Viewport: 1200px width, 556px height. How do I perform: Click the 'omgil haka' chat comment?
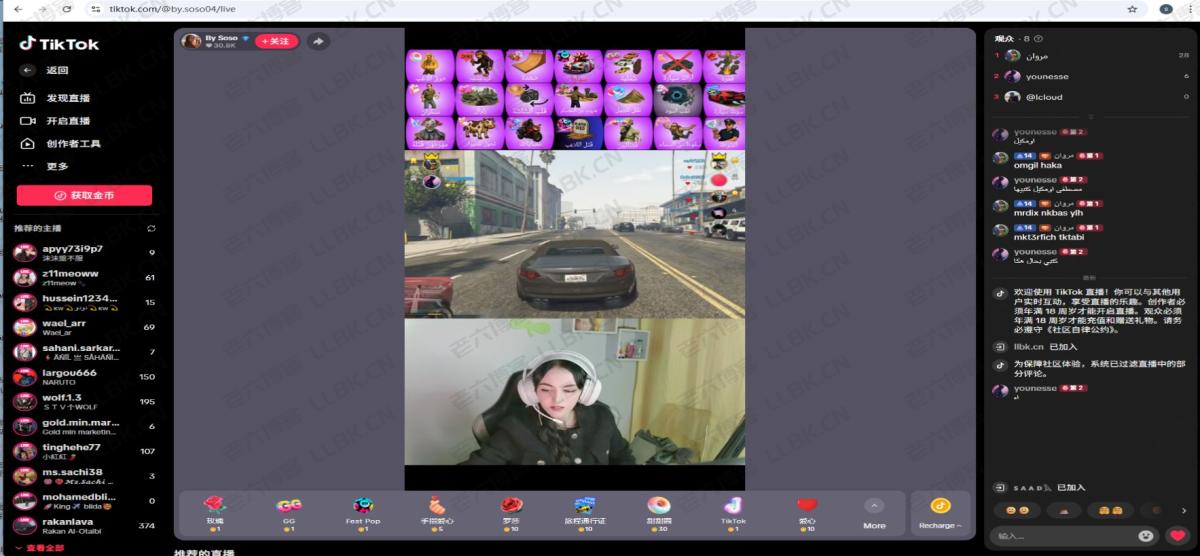point(1038,166)
